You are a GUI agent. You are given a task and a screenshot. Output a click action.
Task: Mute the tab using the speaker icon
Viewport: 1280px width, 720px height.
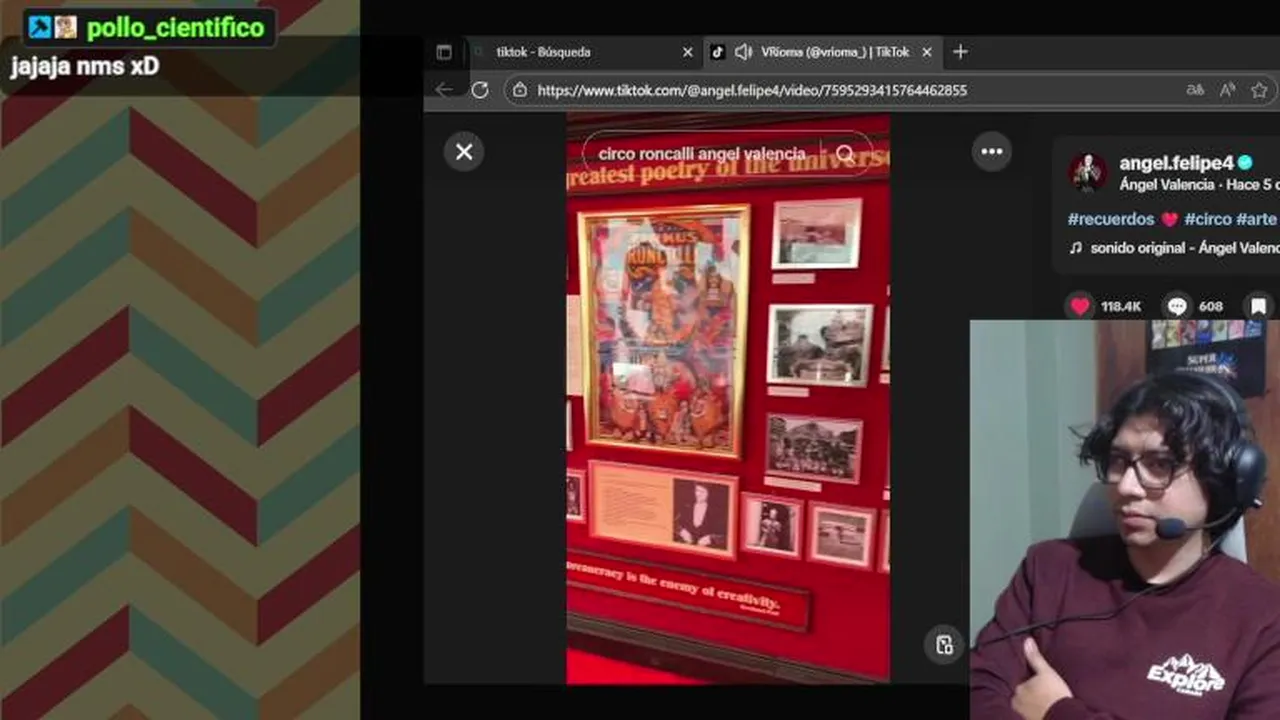click(743, 52)
